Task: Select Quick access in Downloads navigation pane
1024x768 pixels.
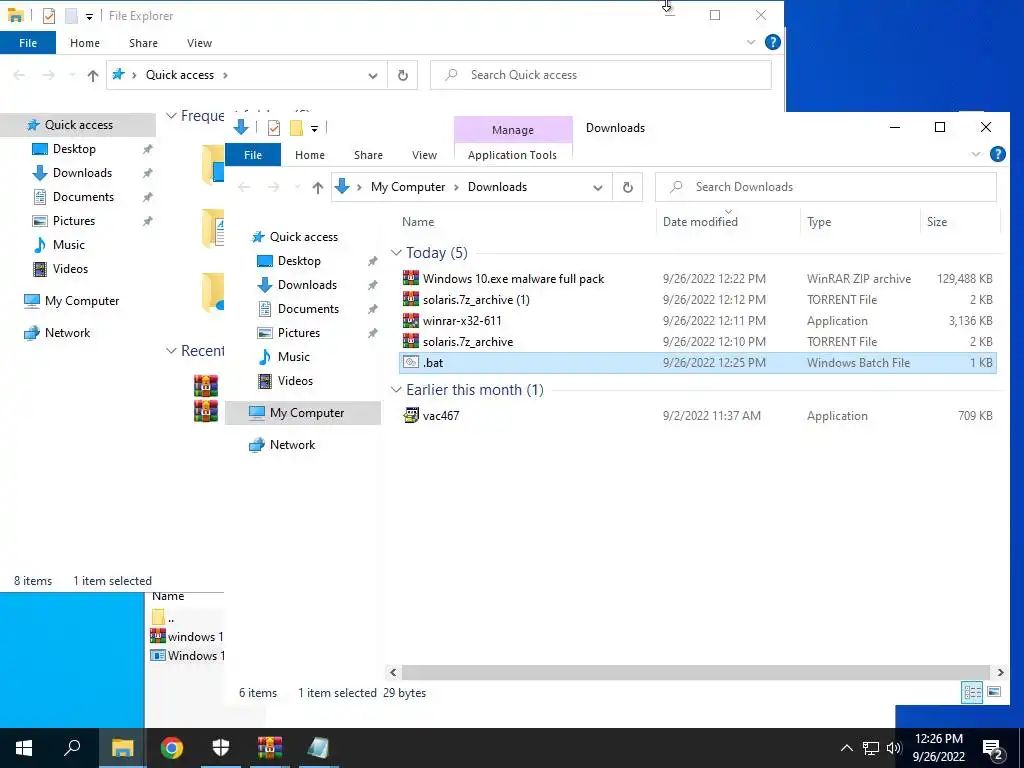Action: tap(303, 236)
